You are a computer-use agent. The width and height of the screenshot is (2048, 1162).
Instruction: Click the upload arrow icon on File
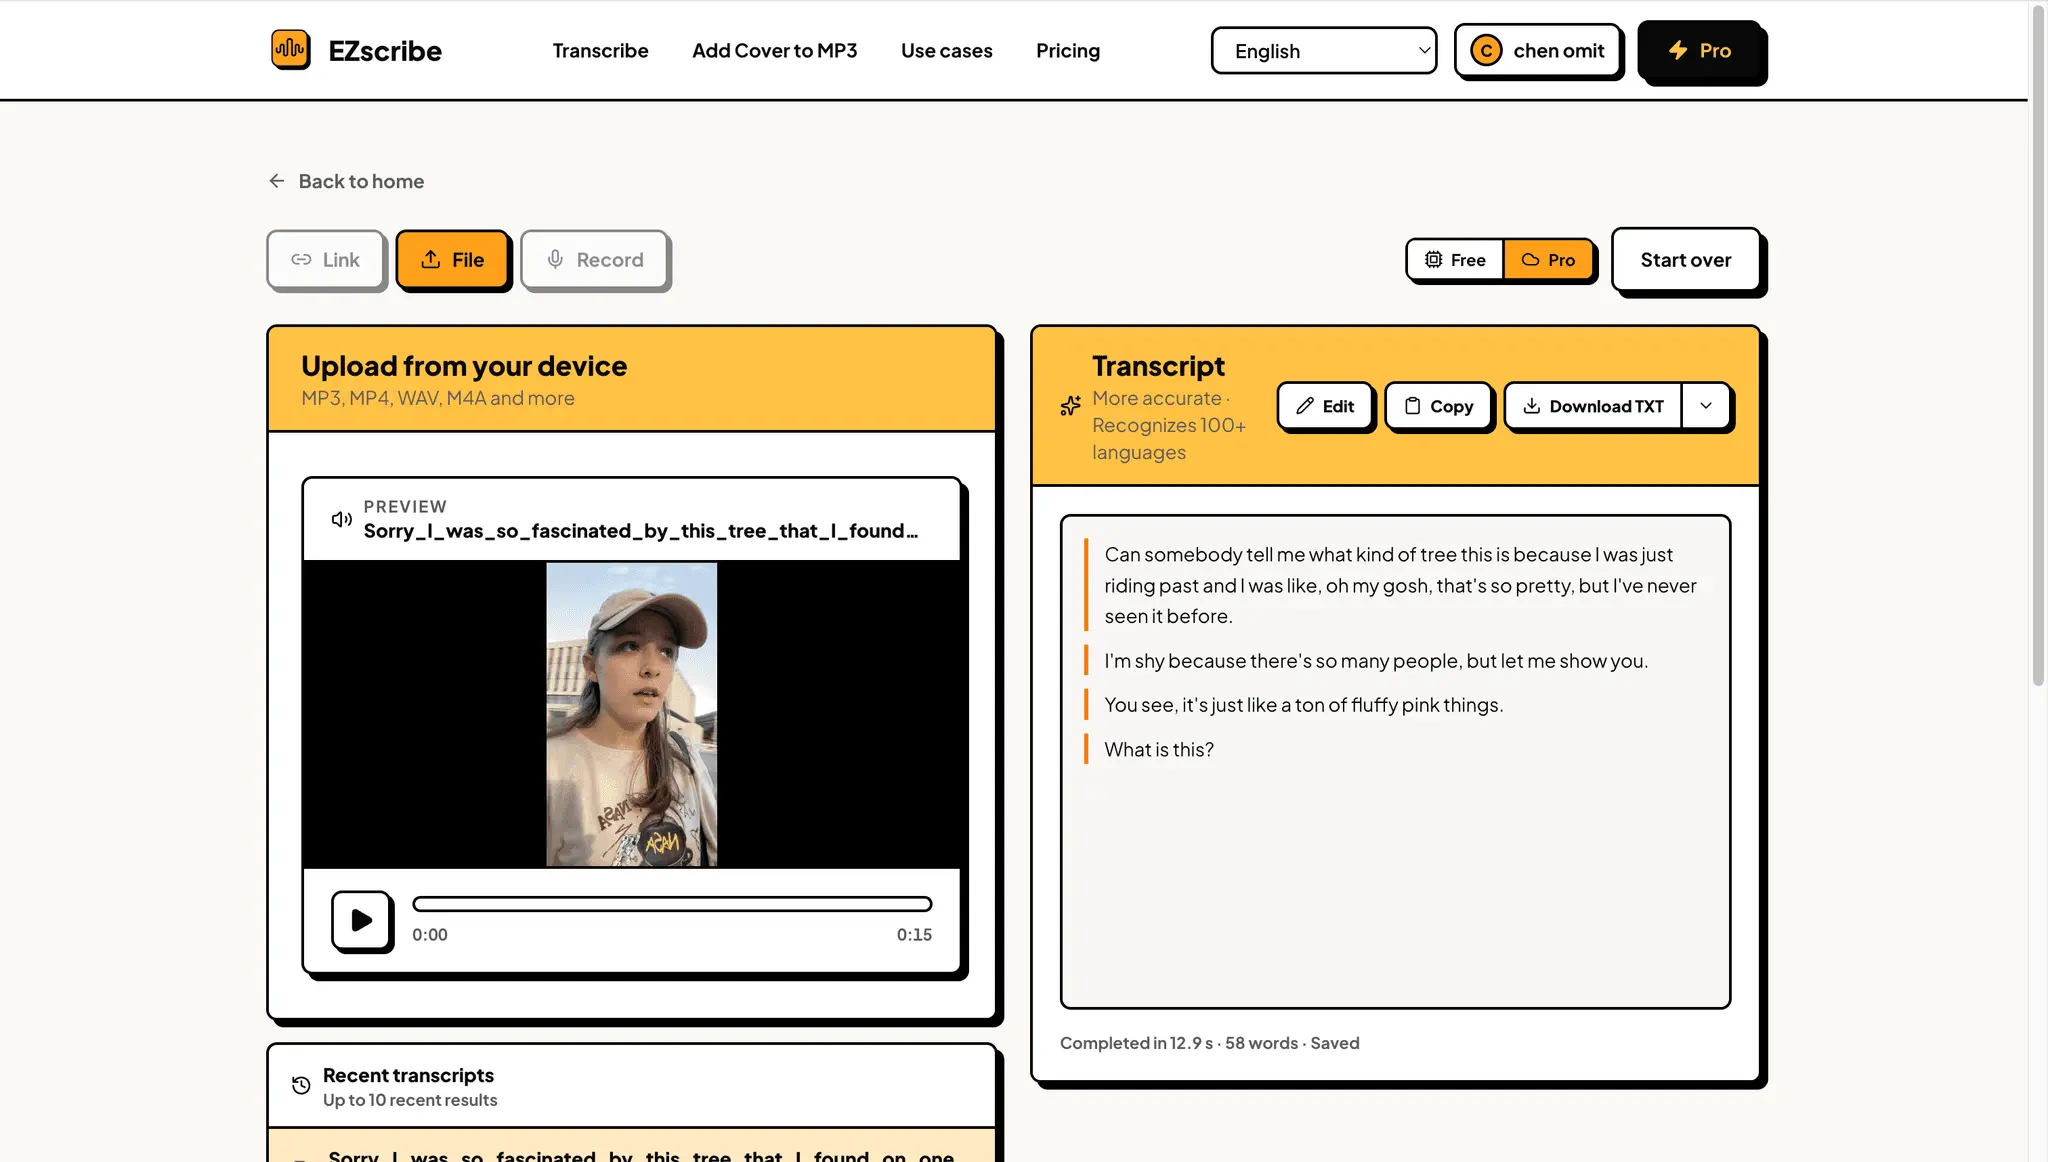pyautogui.click(x=431, y=259)
